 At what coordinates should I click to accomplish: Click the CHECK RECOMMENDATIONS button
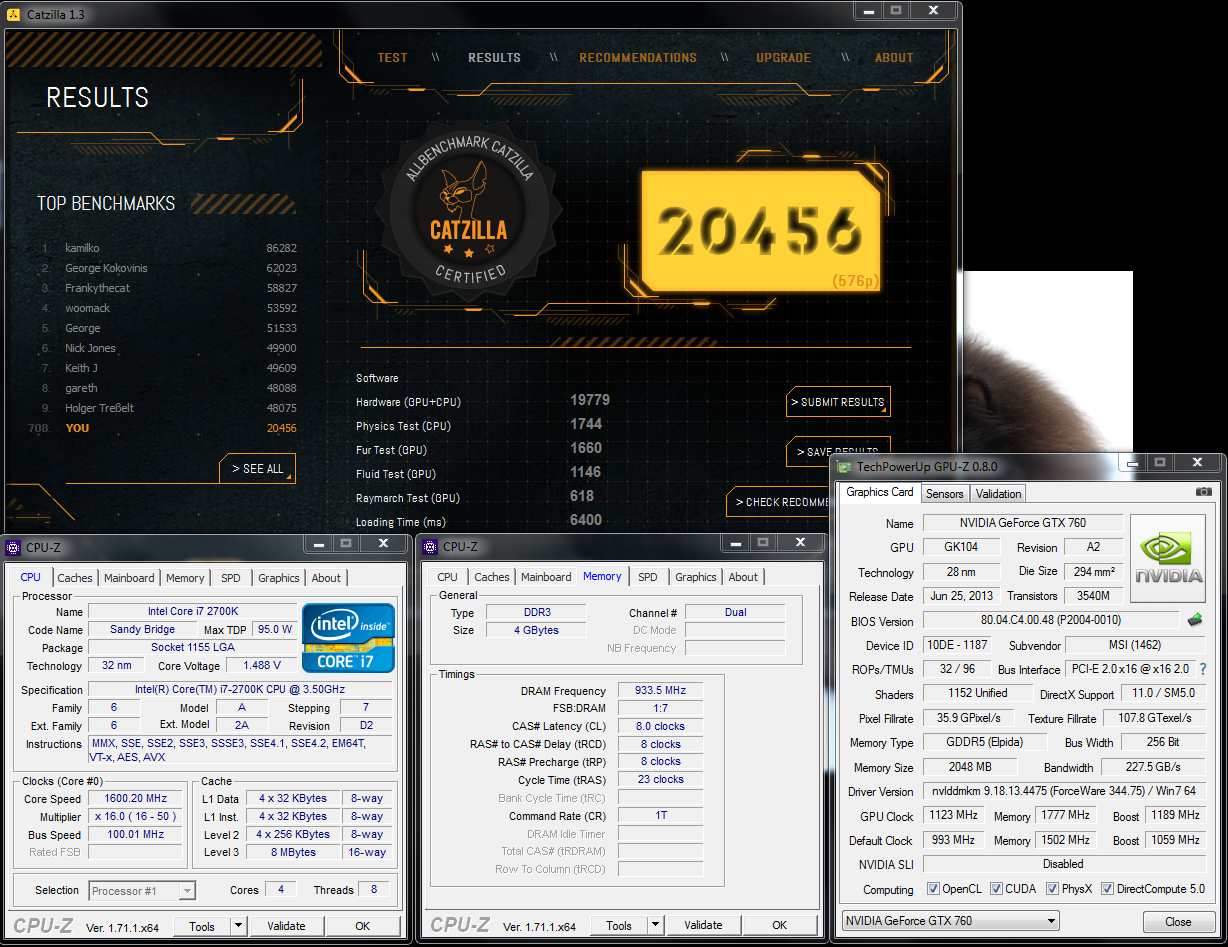(780, 502)
